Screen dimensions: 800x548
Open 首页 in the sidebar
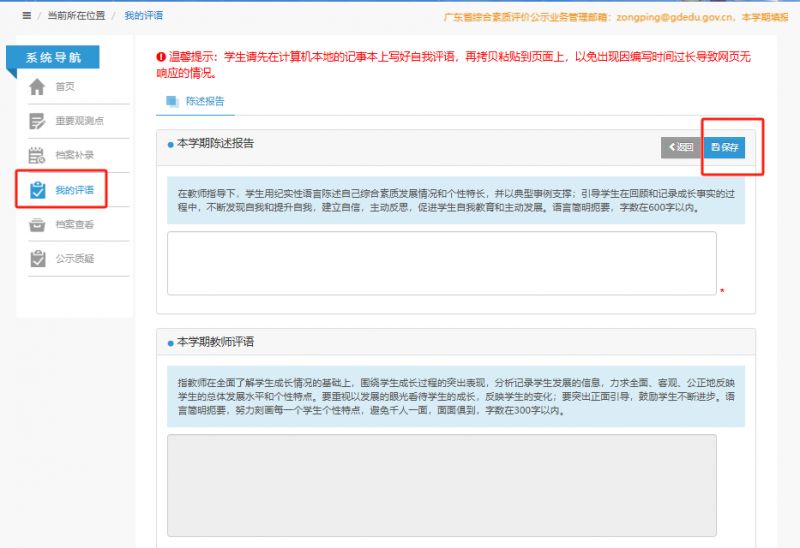pyautogui.click(x=65, y=87)
